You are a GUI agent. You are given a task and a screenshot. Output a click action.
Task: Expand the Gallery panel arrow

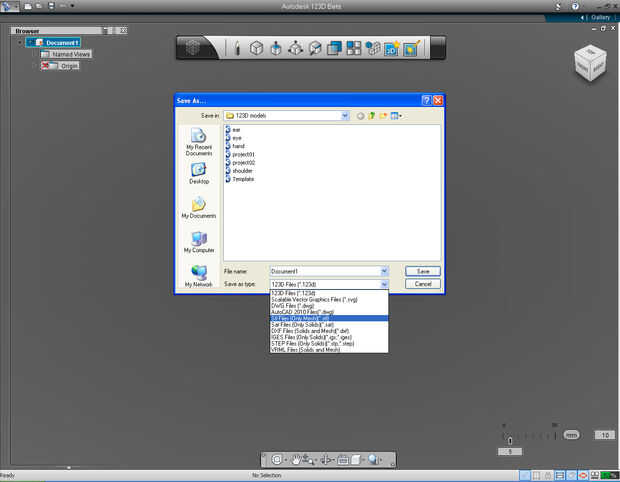[582, 17]
